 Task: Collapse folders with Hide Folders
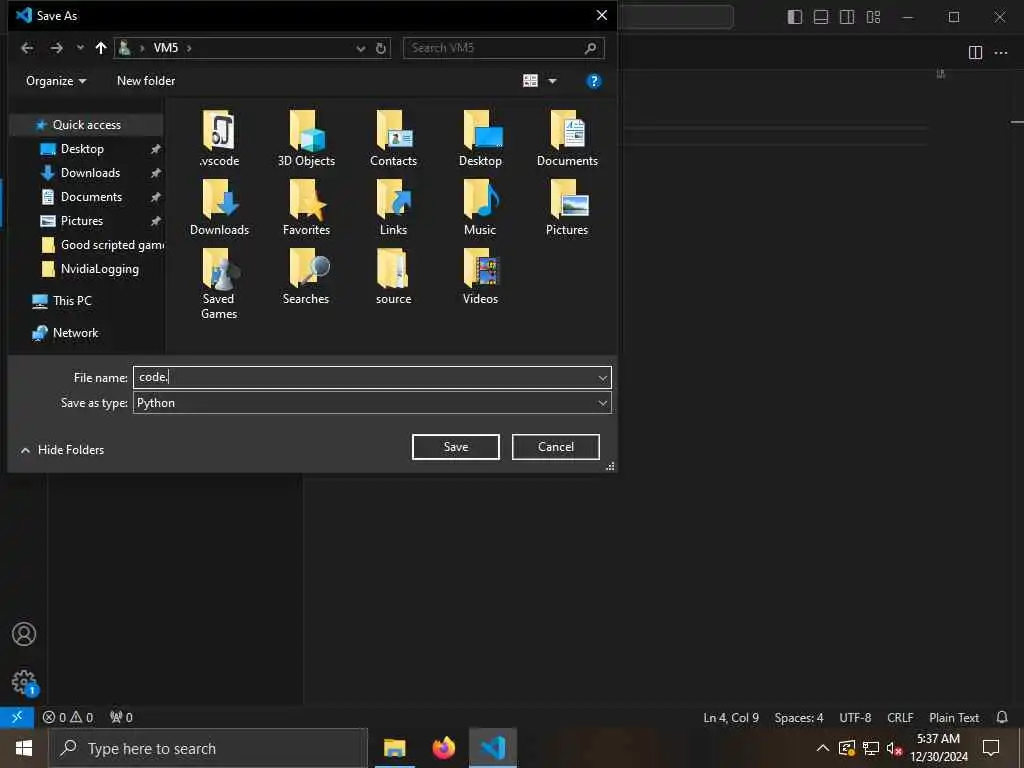coord(63,450)
